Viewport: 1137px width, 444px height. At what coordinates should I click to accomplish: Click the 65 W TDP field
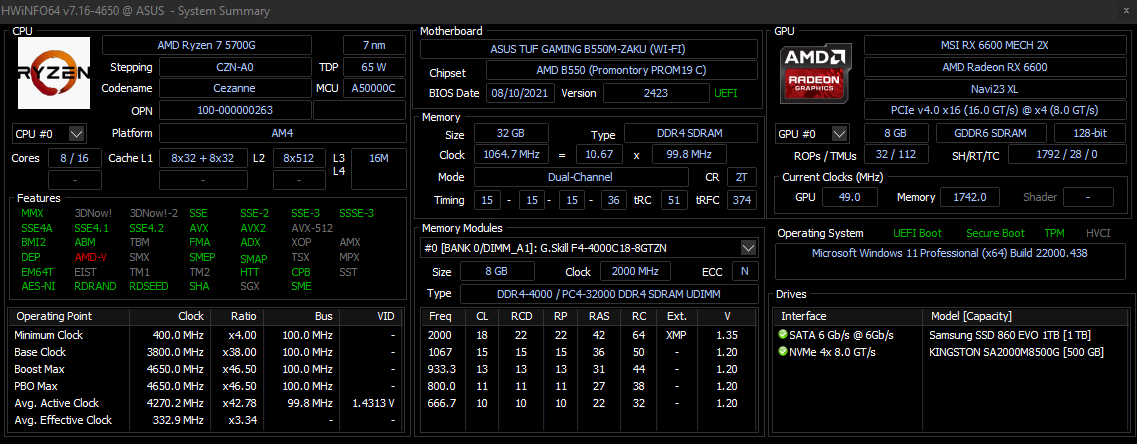[374, 67]
